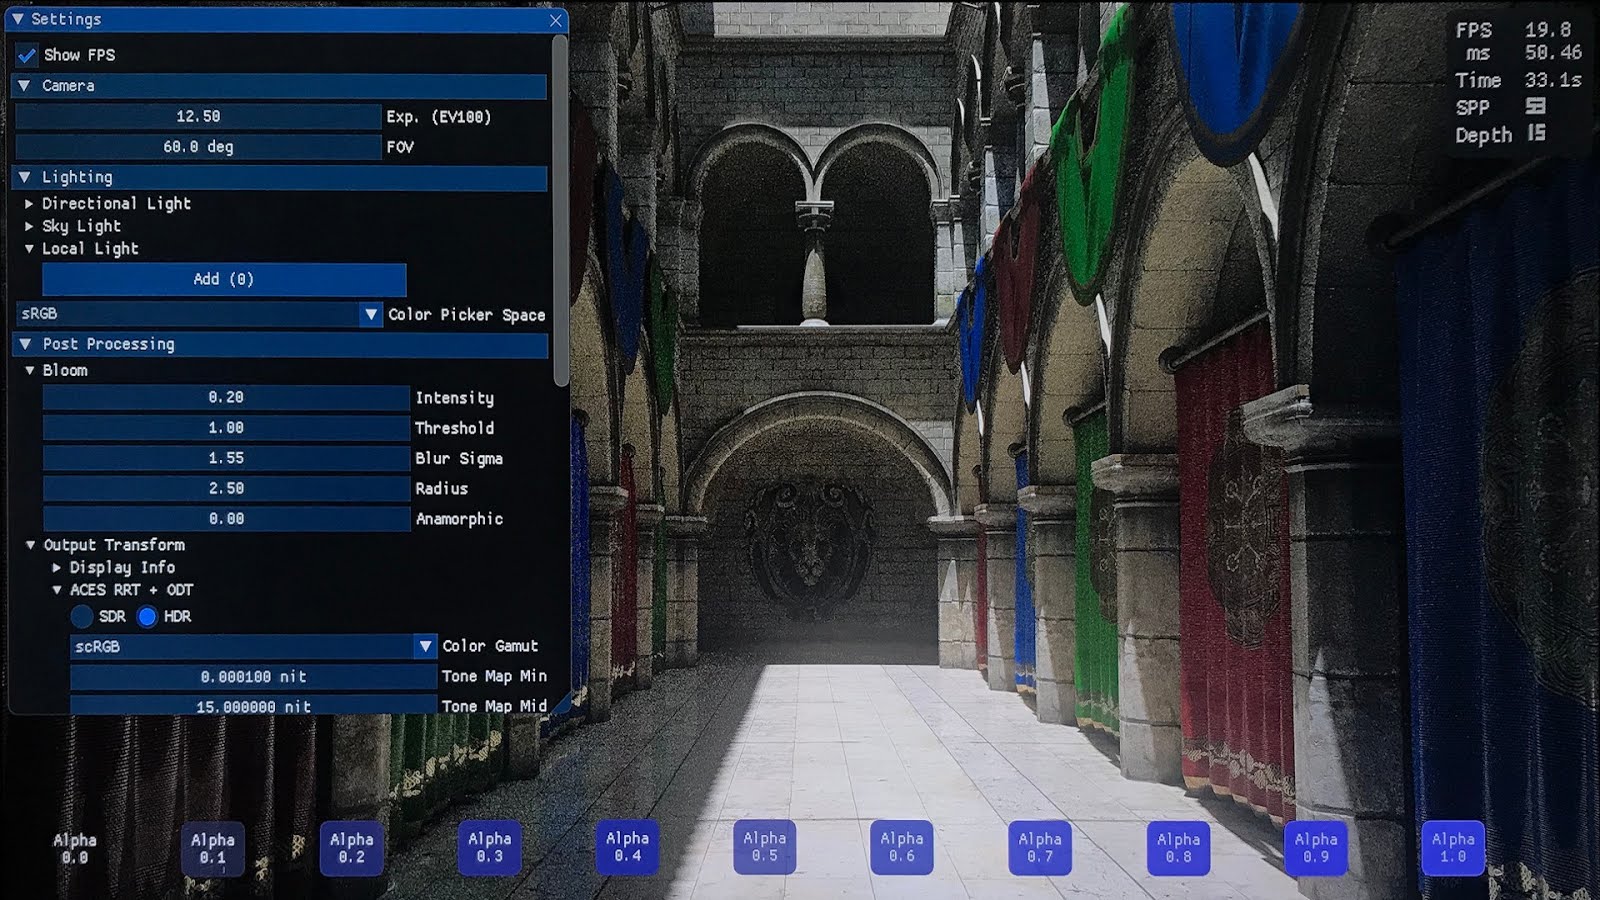Click the FPS value 19.8 in overlay
The width and height of the screenshot is (1600, 900).
[x=1548, y=30]
